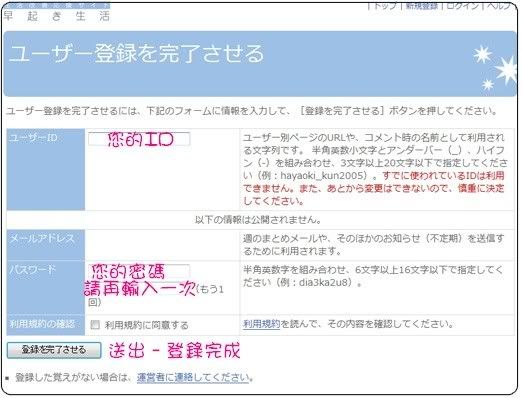Click the 以下の情報は公開されません notice text
This screenshot has height=398, width=522.
[258, 220]
